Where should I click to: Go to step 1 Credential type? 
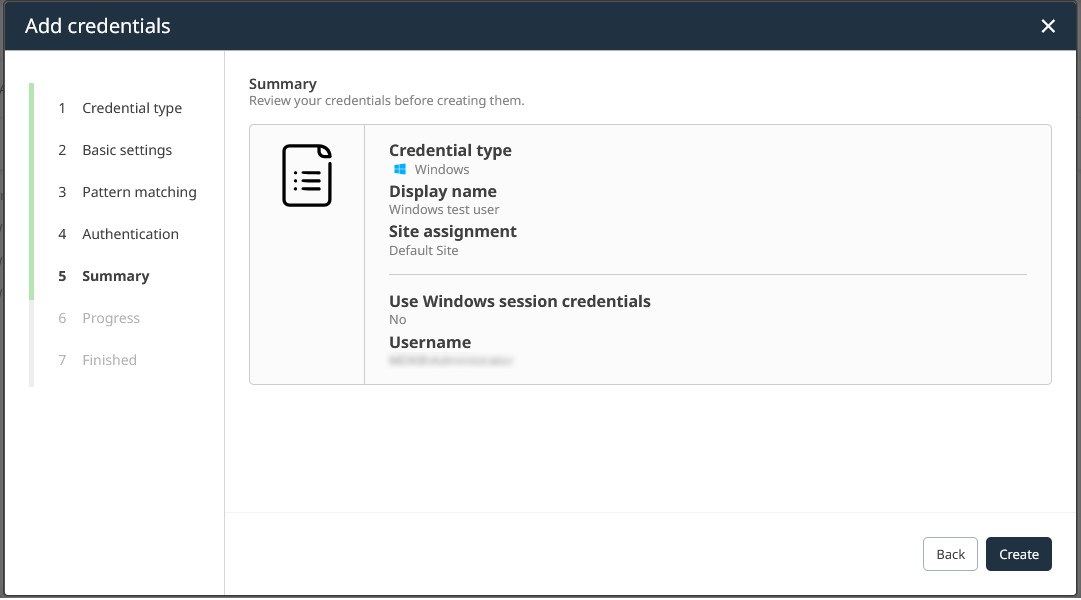(131, 108)
